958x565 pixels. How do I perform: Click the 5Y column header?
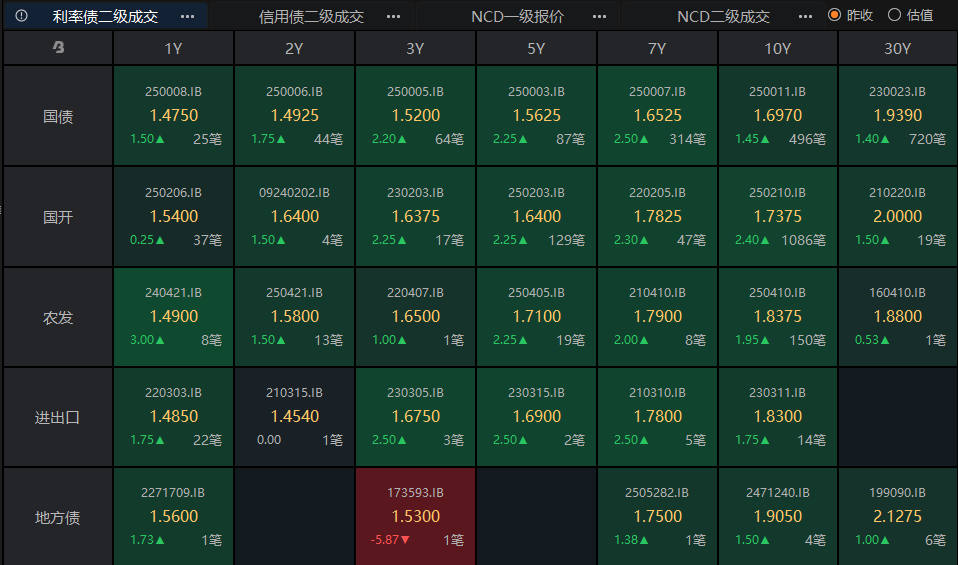point(536,48)
